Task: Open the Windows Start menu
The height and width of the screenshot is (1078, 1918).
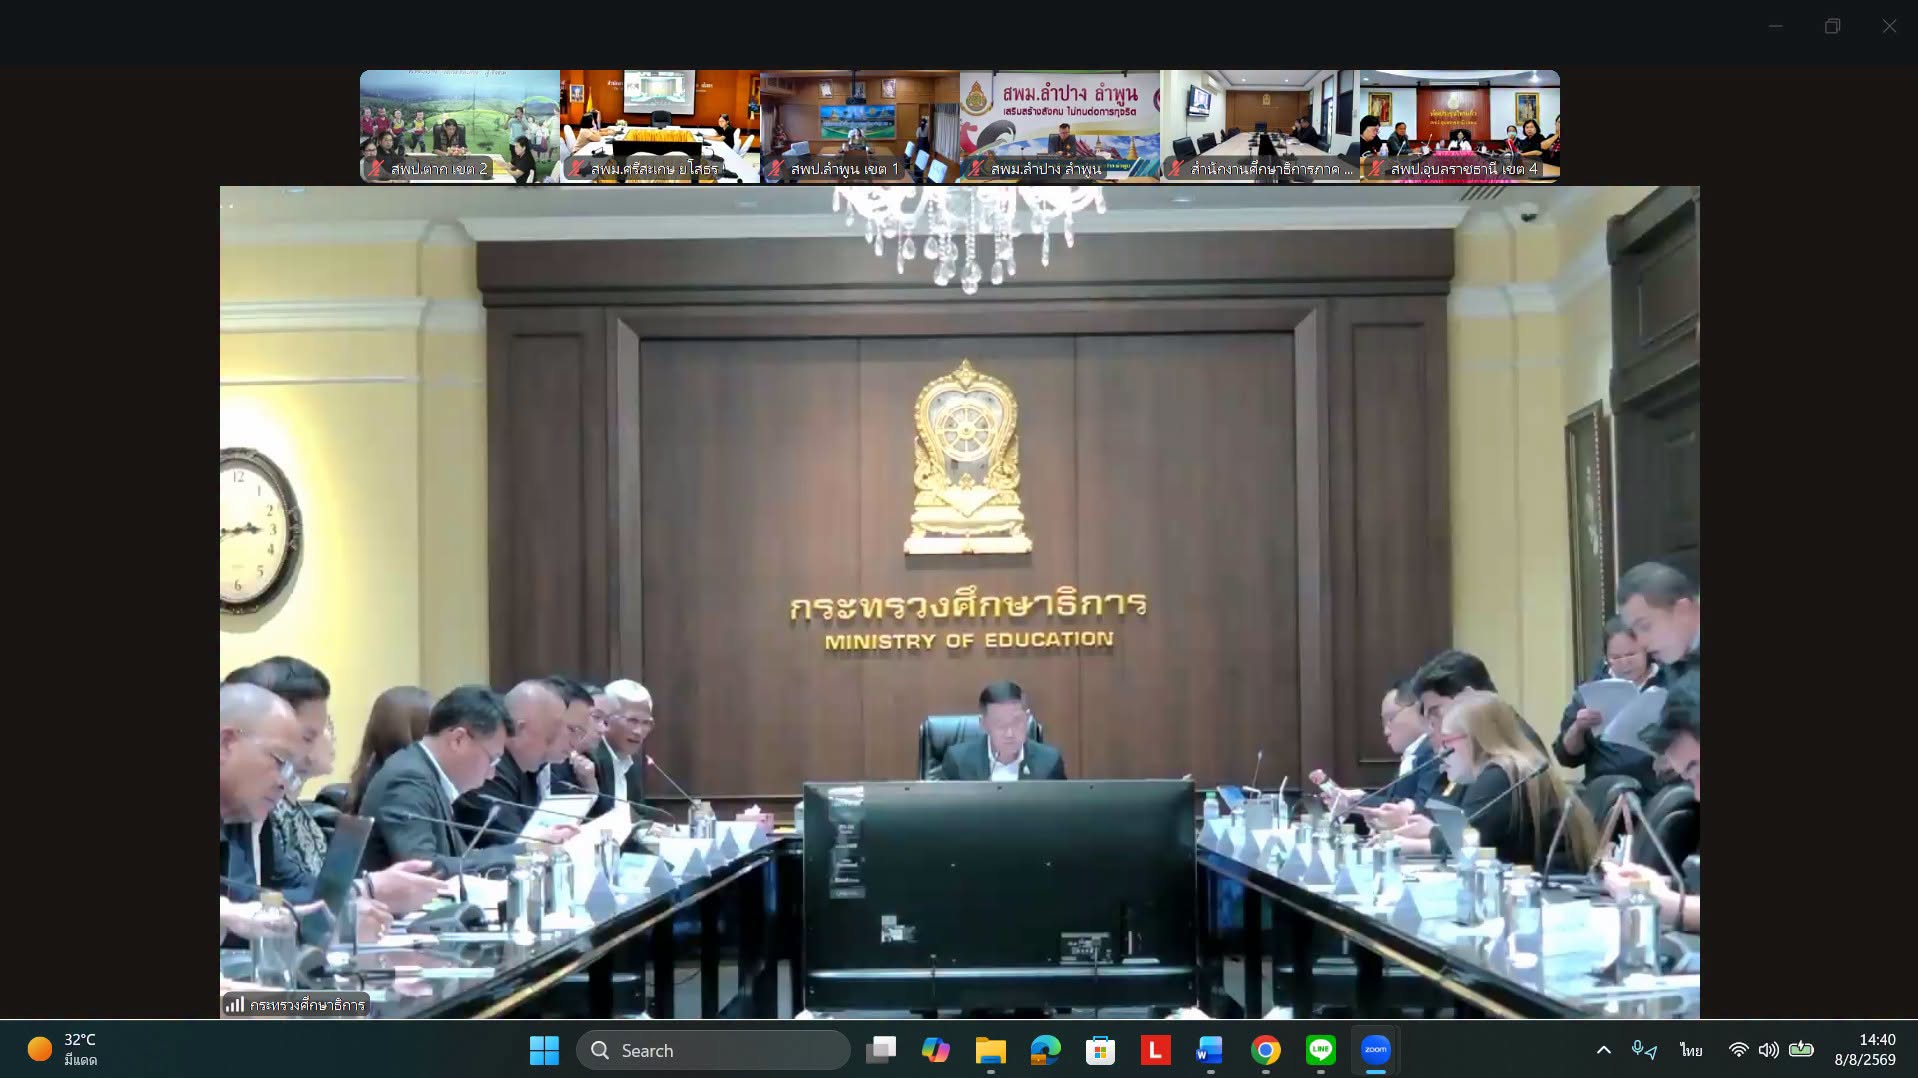Action: pos(544,1050)
